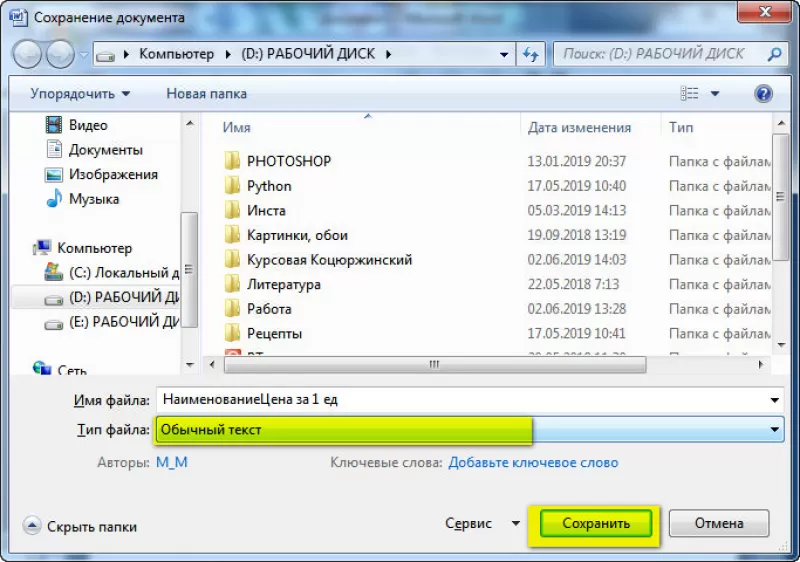The height and width of the screenshot is (562, 800).
Task: Click the magnifier search icon
Action: click(774, 54)
